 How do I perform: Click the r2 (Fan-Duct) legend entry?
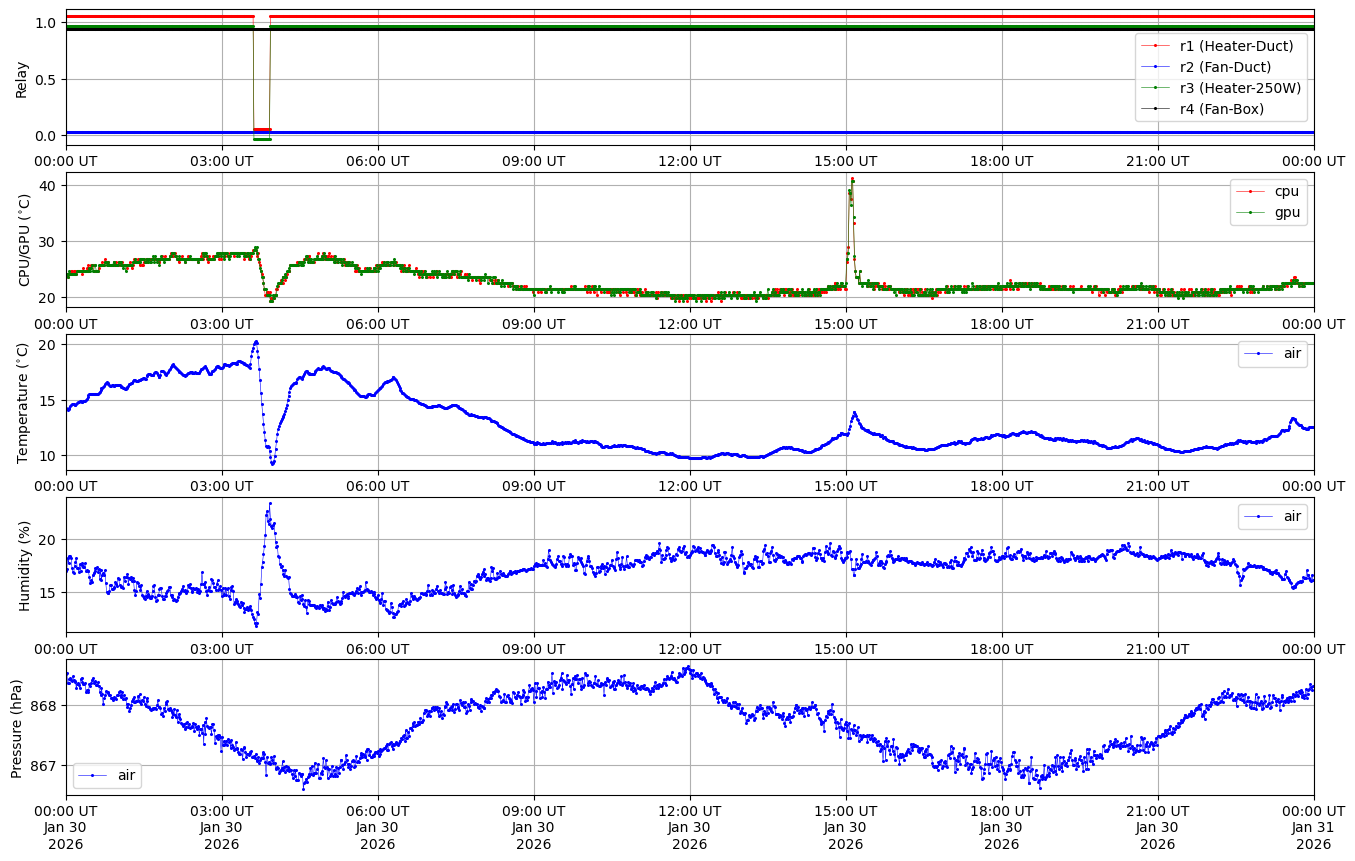point(1225,67)
